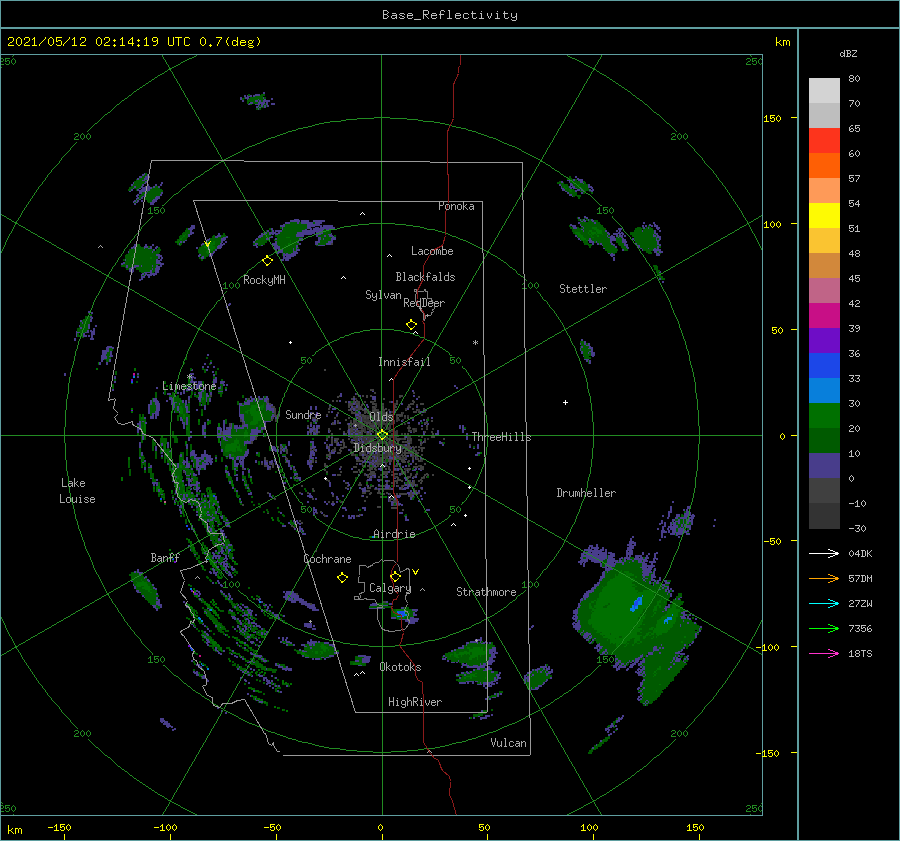Click the blue echo cell south of Calgary
Viewport: 900px width, 841px height.
404,614
